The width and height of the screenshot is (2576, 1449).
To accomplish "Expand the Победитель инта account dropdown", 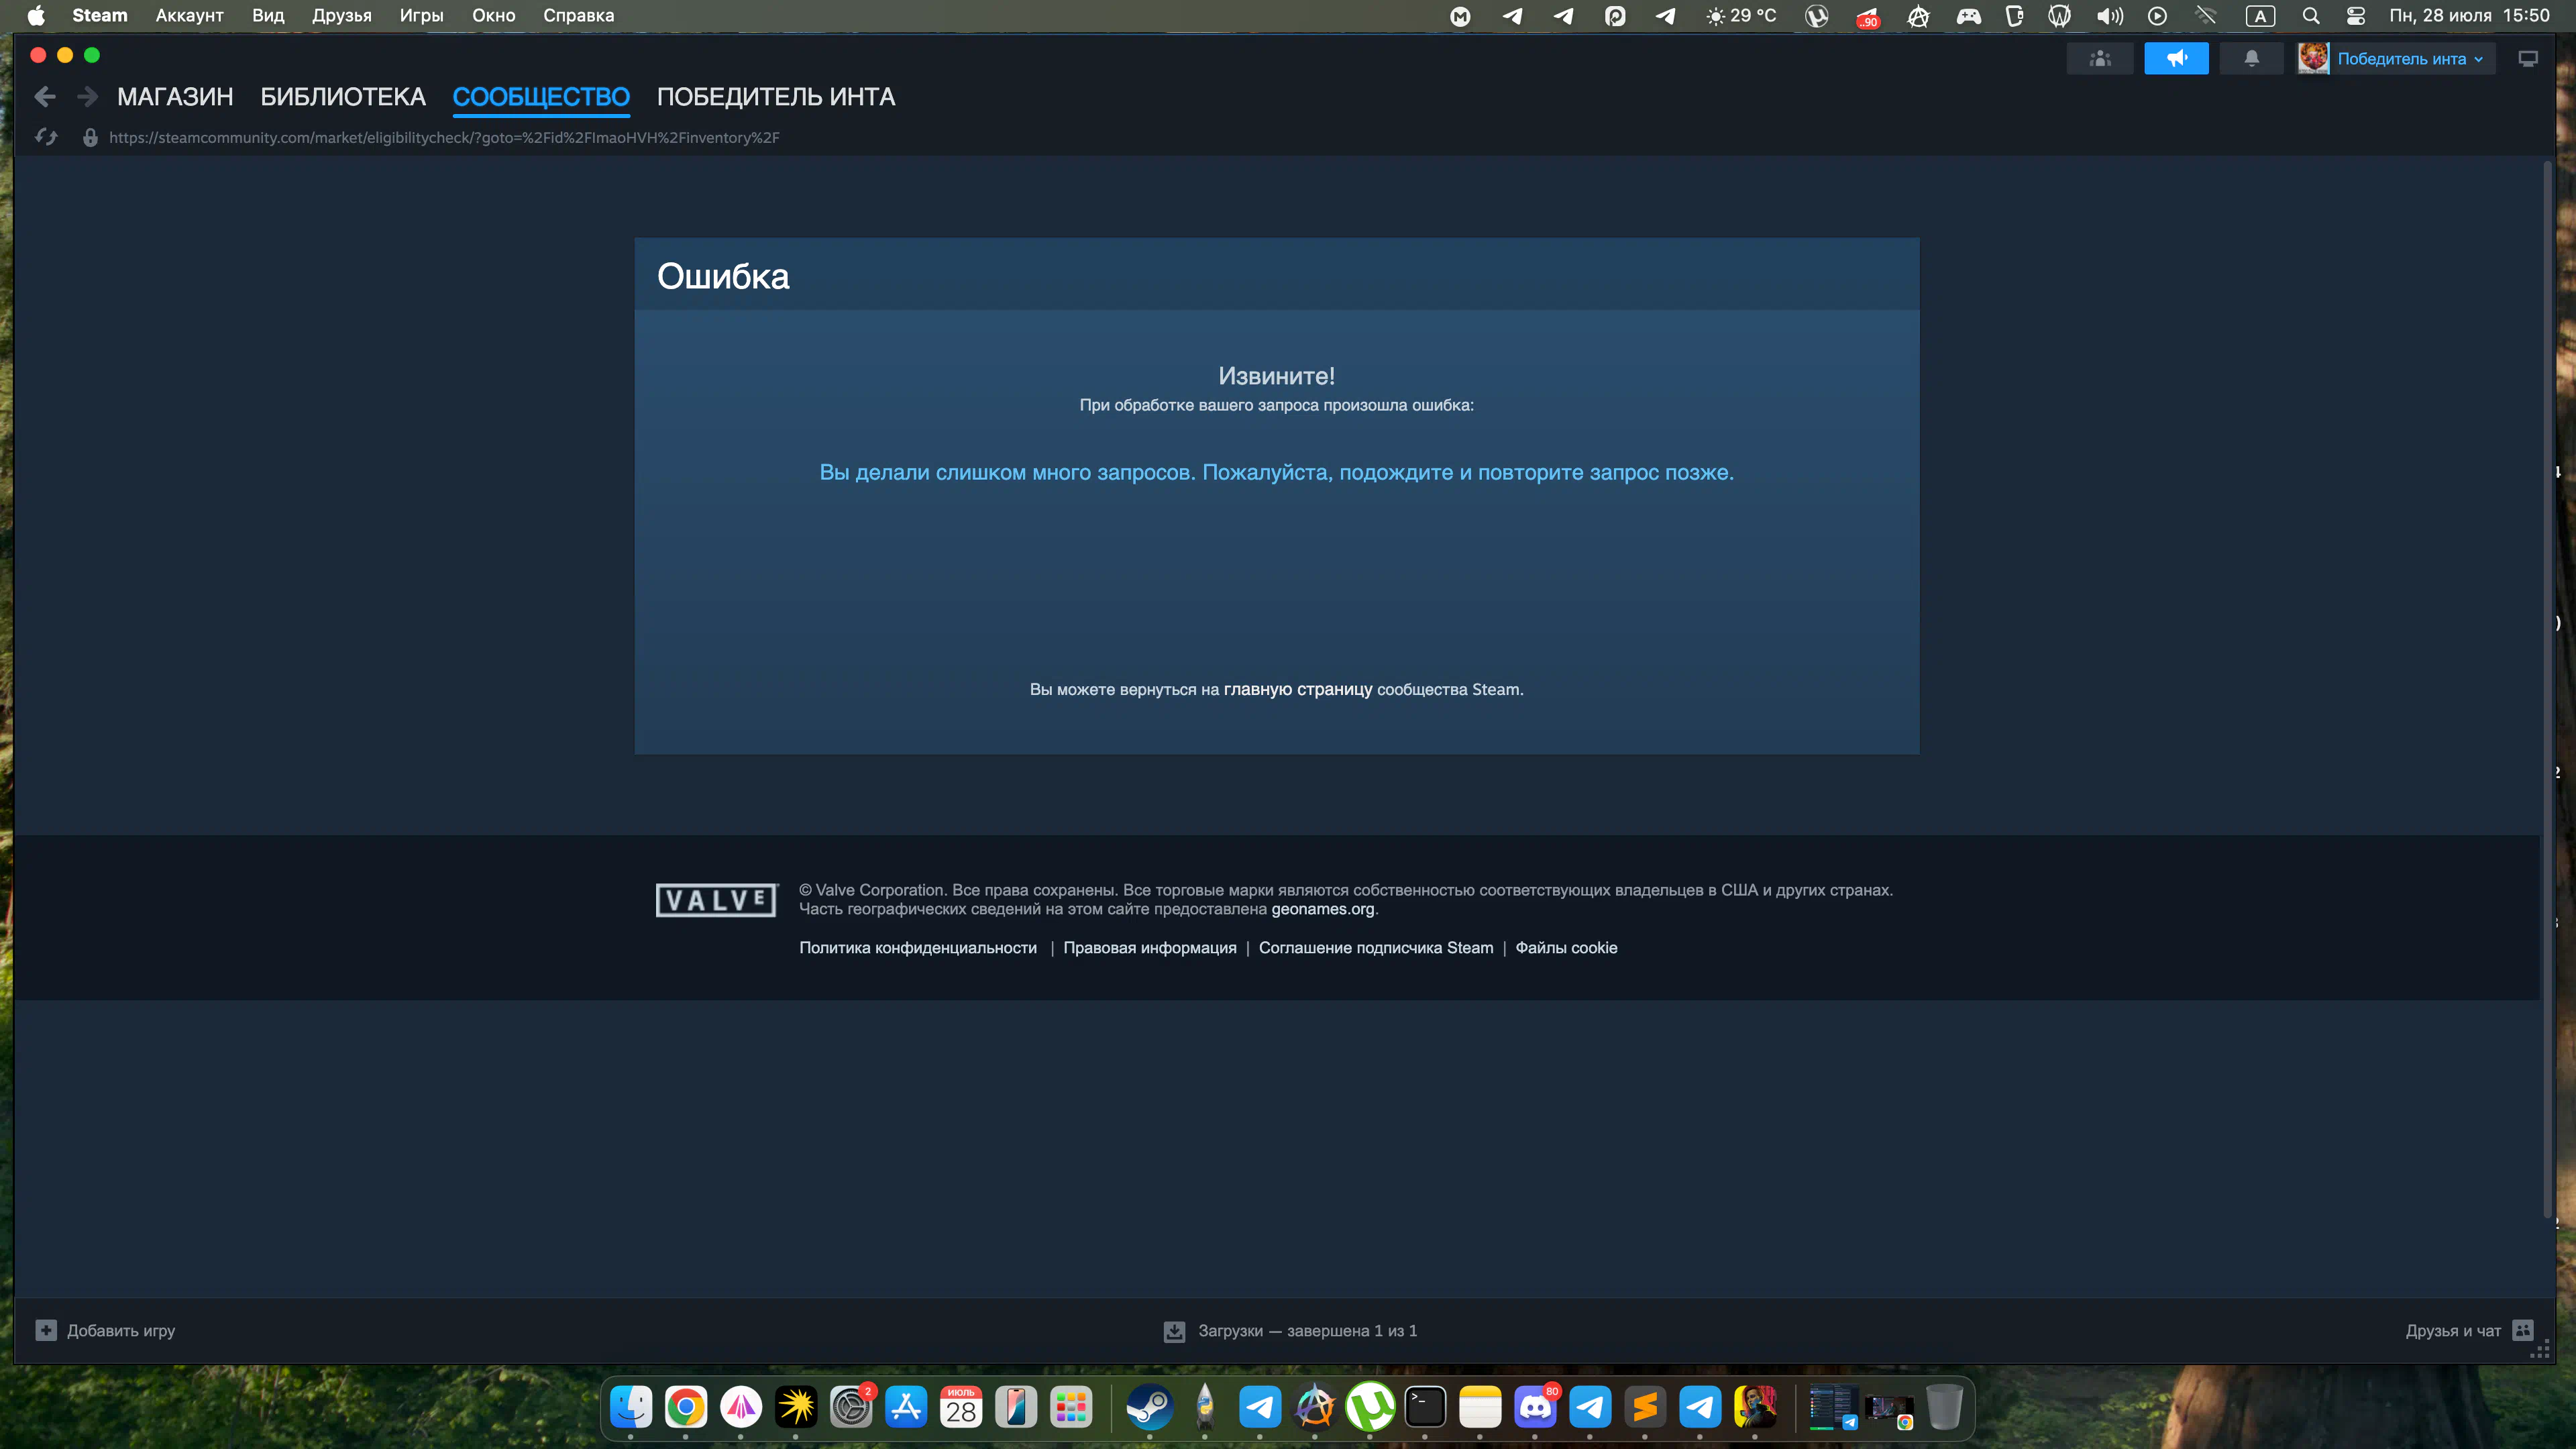I will 2410,59.
